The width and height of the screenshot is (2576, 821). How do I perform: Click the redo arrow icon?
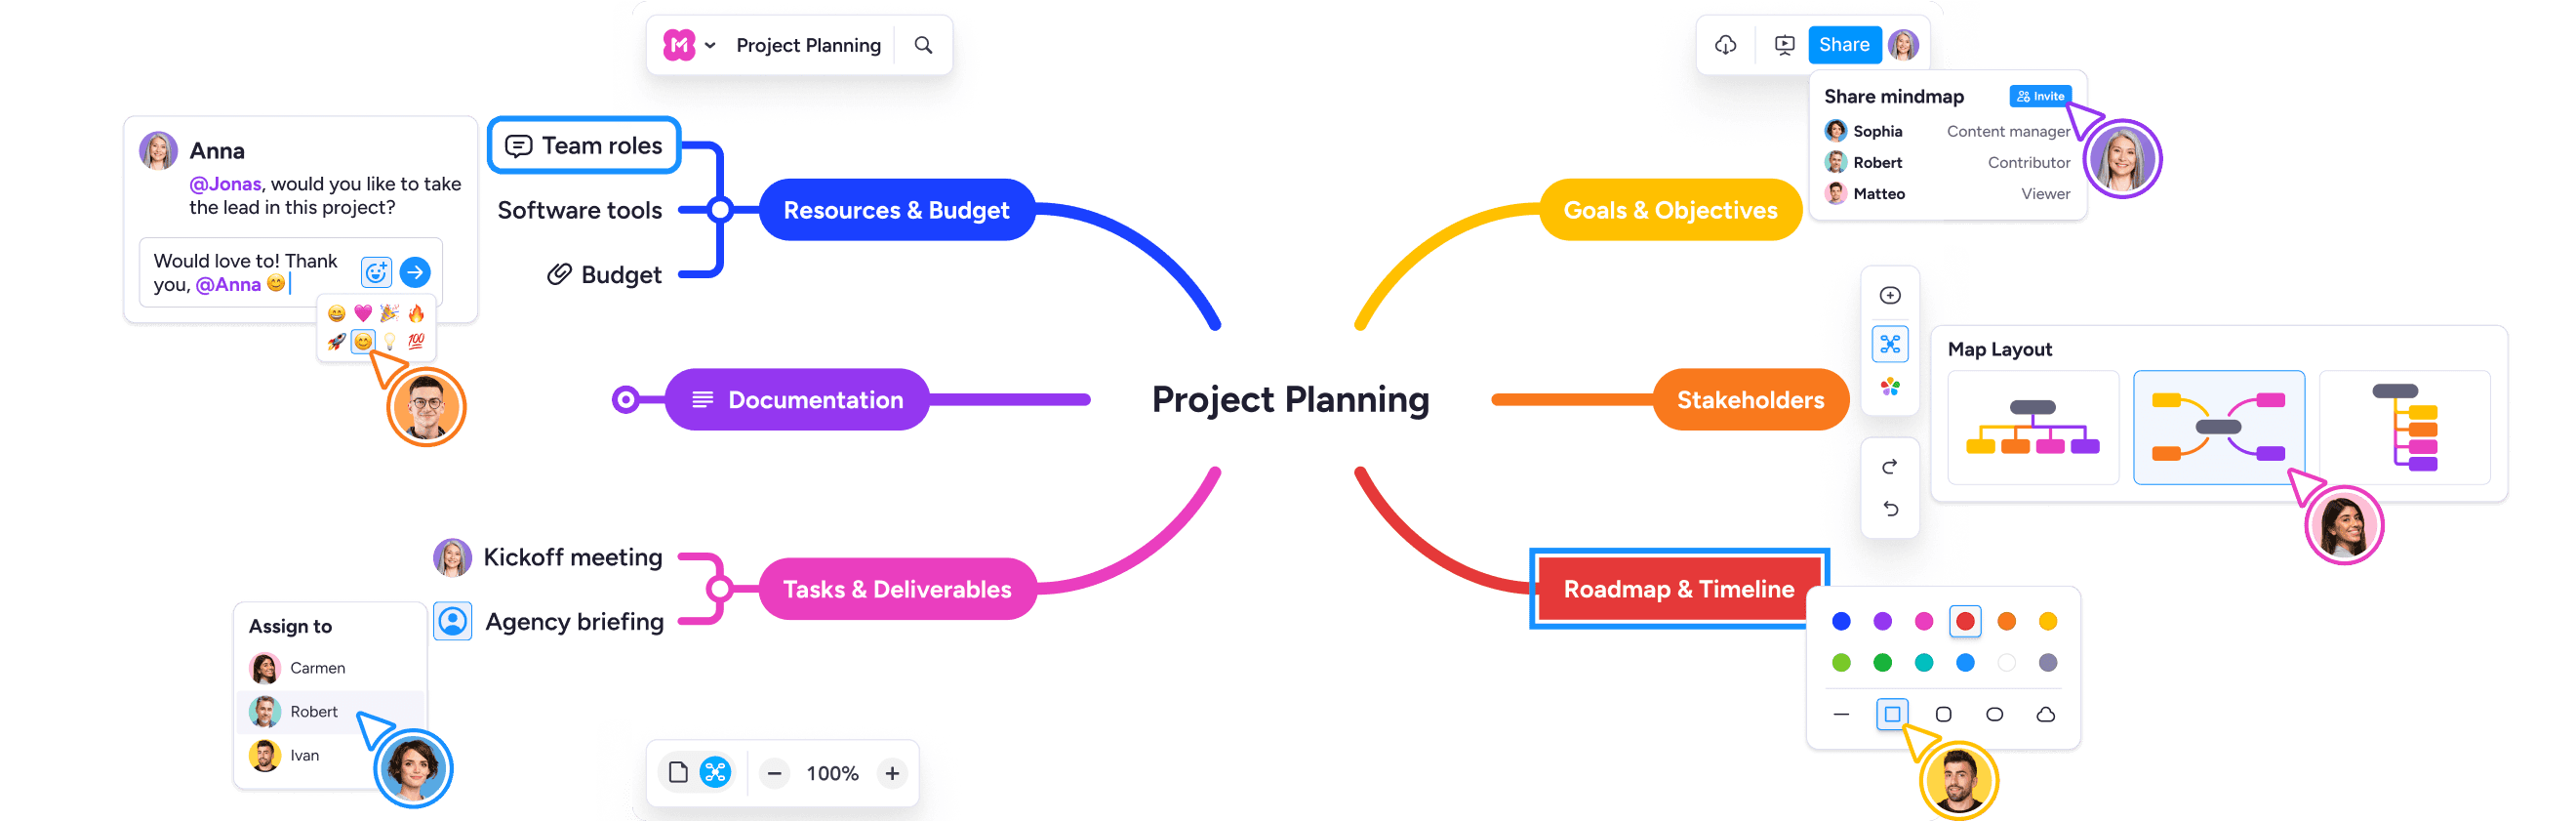1890,467
